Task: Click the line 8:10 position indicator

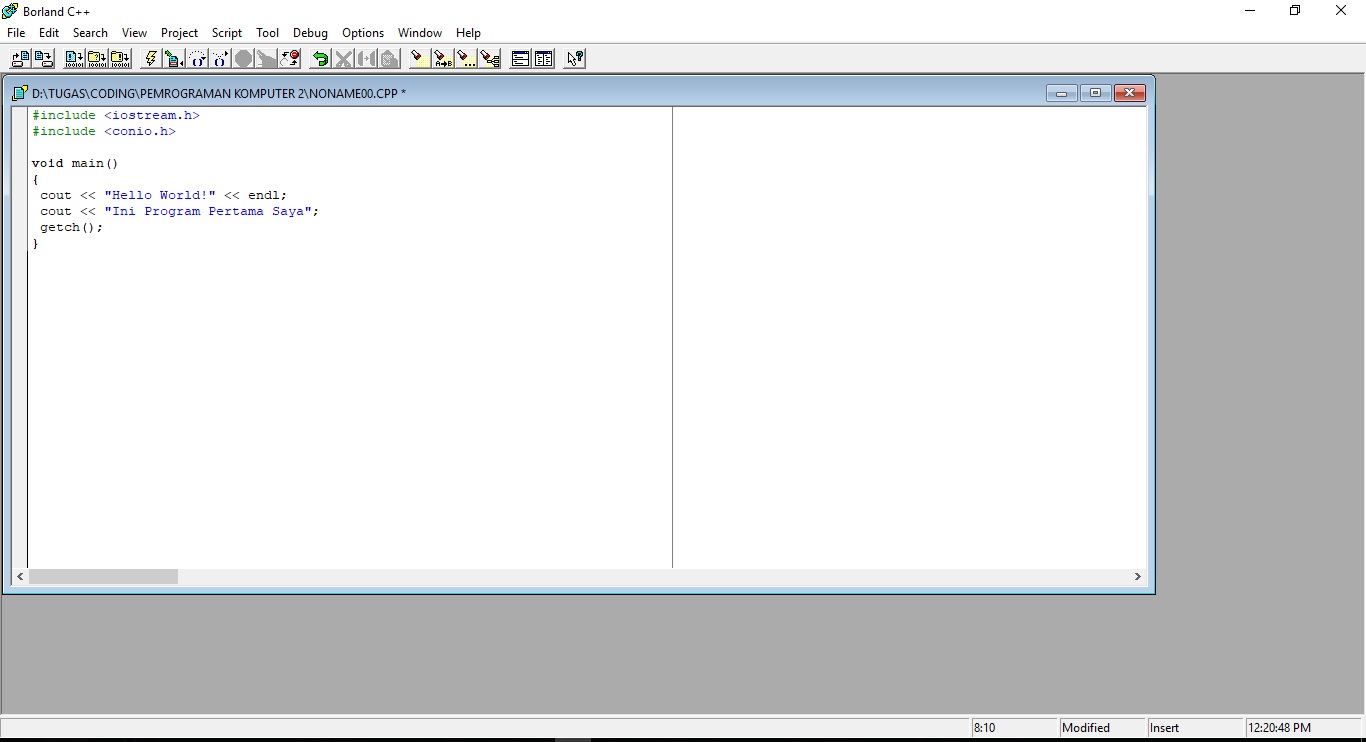Action: (x=985, y=727)
